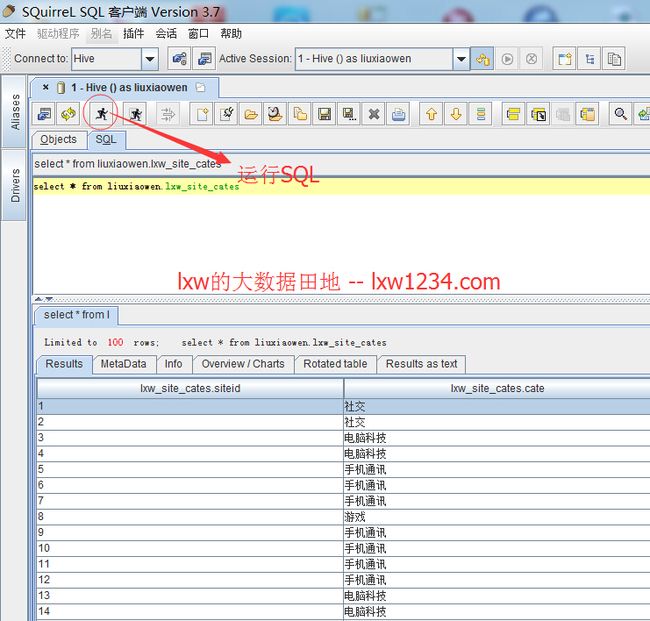Open the 会话 menu
The width and height of the screenshot is (650, 621).
[x=166, y=34]
